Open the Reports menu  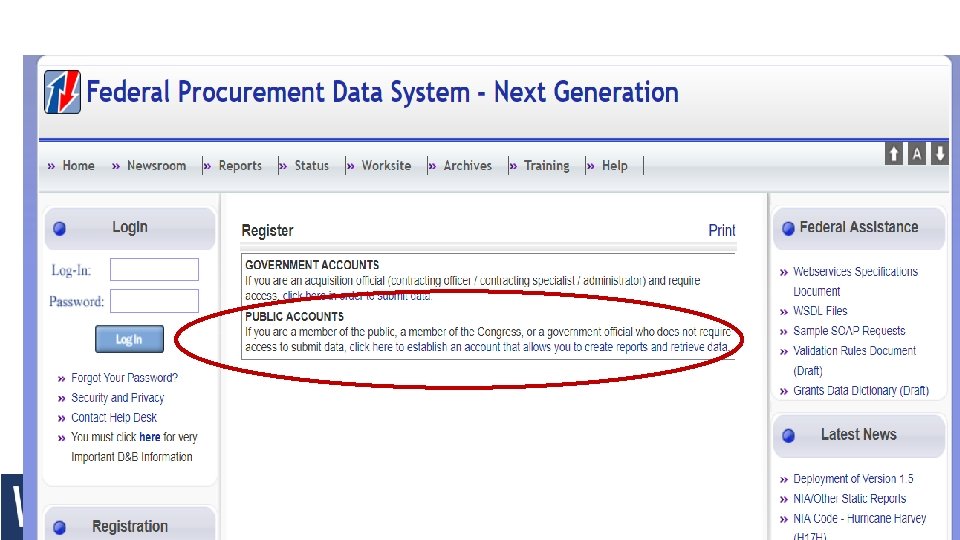(x=240, y=166)
